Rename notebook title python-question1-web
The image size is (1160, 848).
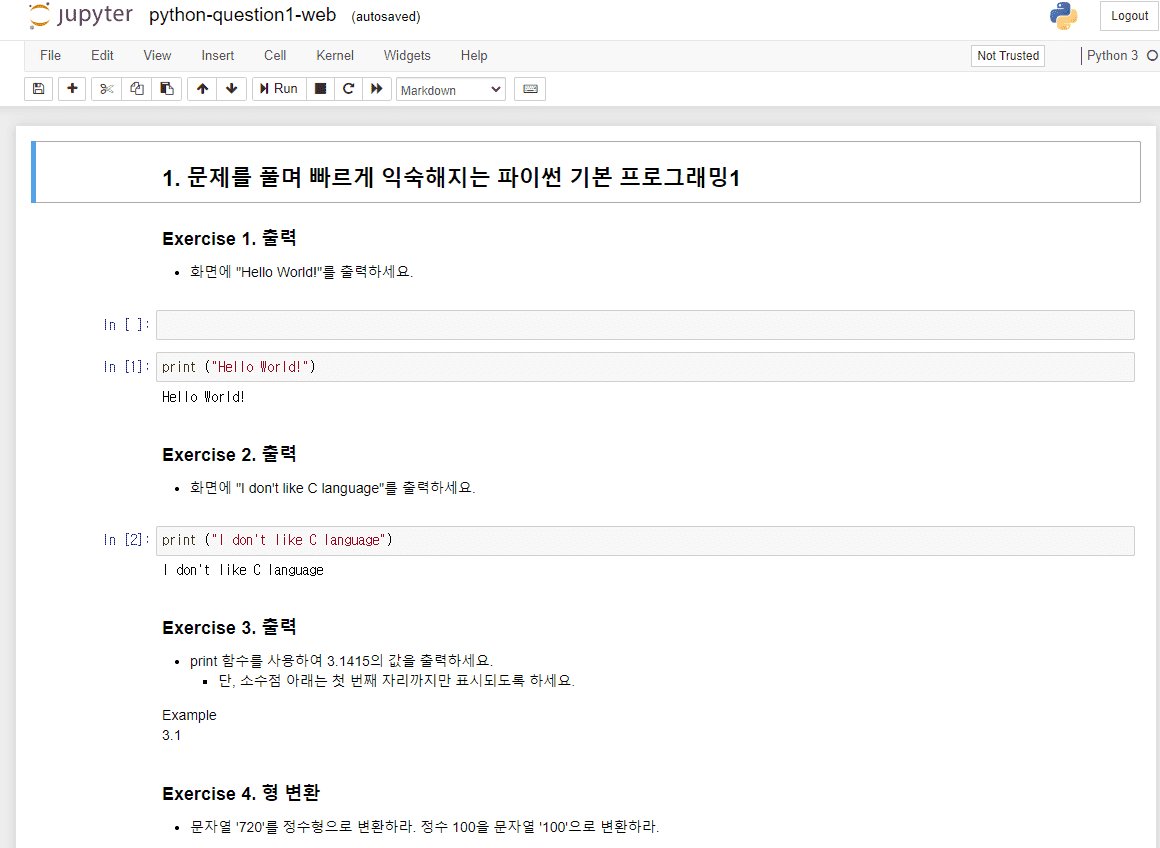[x=242, y=15]
